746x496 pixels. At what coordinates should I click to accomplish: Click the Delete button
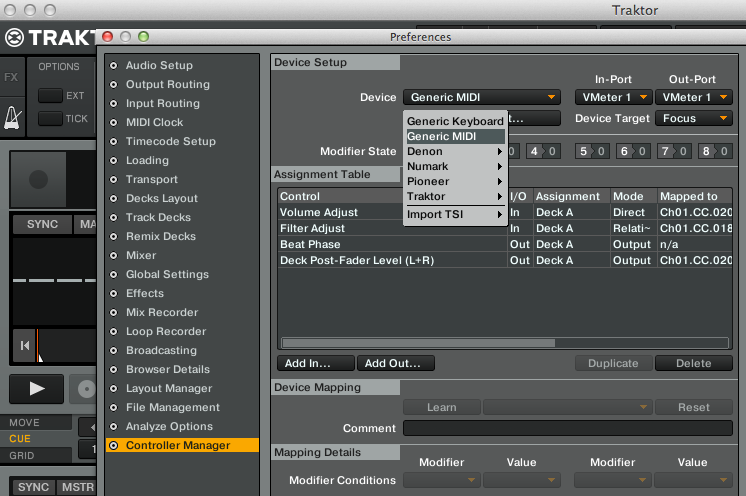pyautogui.click(x=694, y=363)
